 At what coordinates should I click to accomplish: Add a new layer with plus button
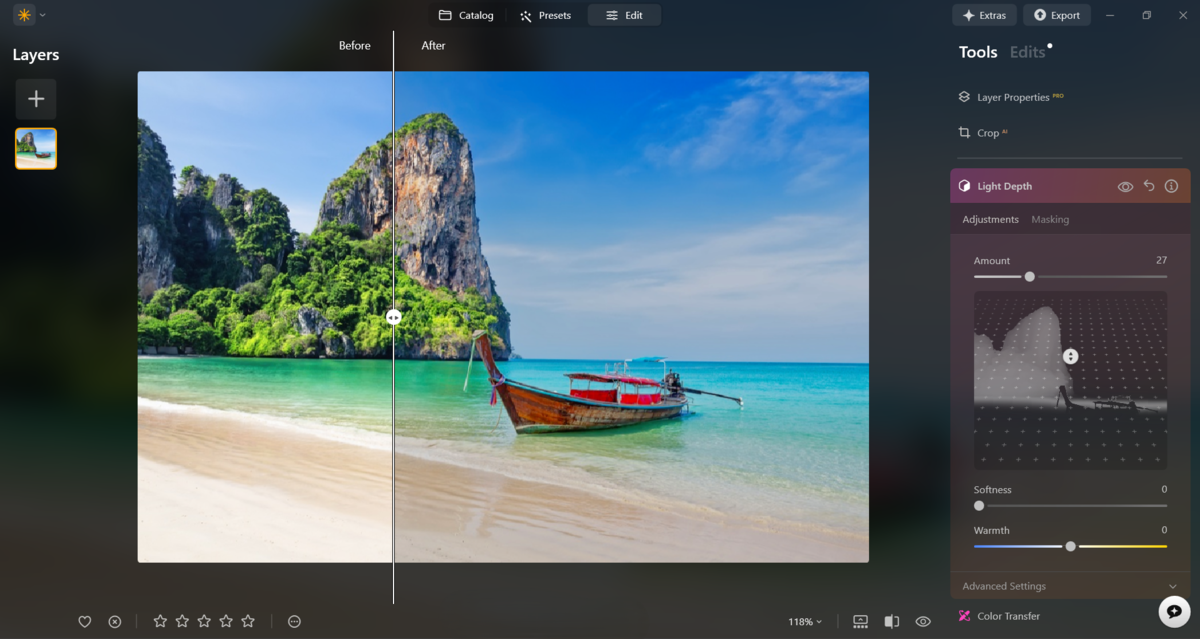click(x=36, y=99)
